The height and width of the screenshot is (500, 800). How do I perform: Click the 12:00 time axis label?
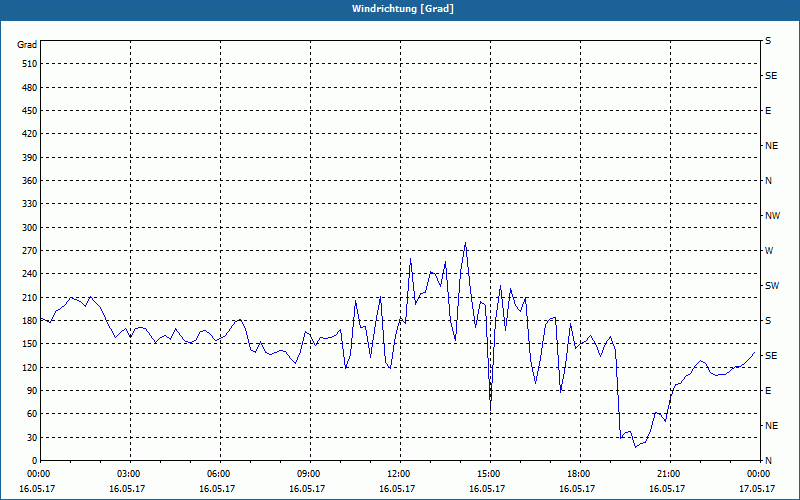[400, 474]
